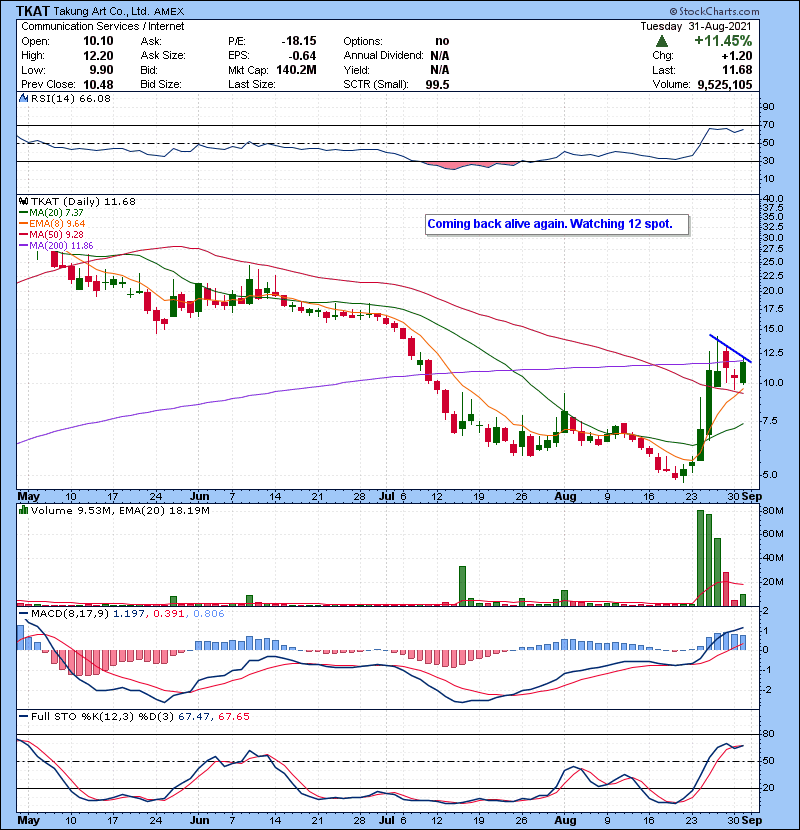Click the RSI(14) line chart icon
800x830 pixels.
point(23,98)
